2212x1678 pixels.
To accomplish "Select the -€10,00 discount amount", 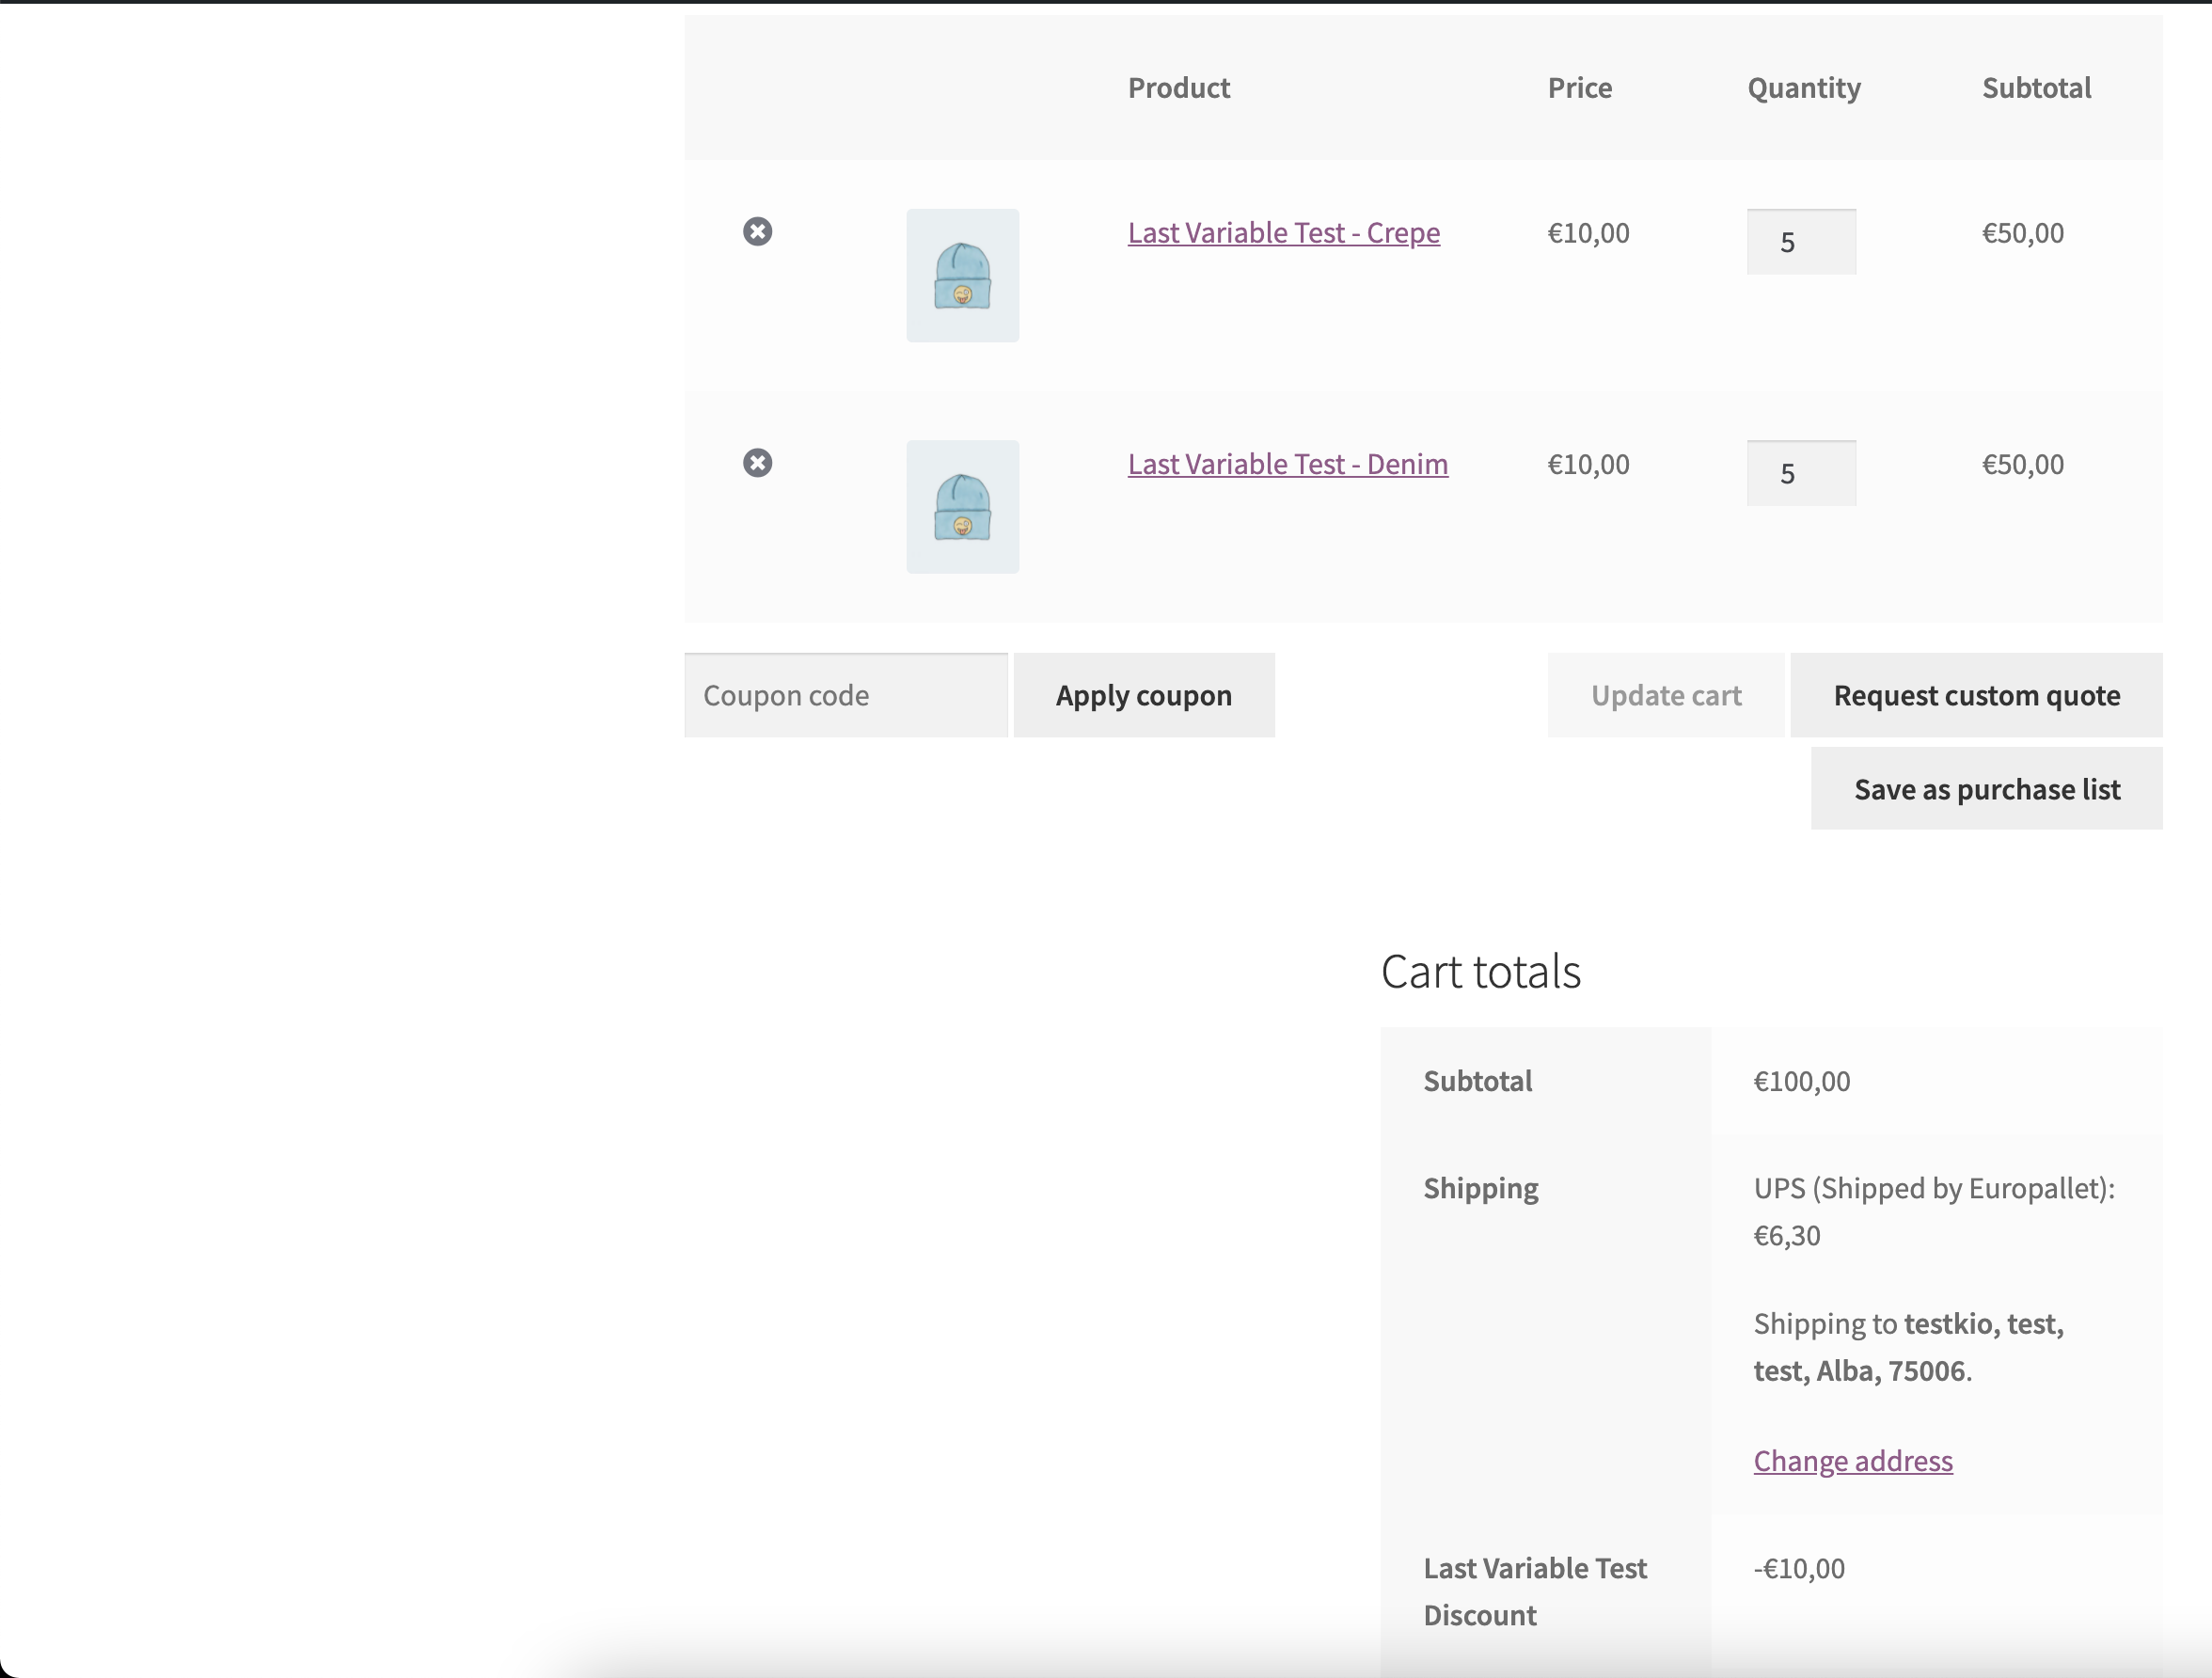I will pyautogui.click(x=1798, y=1568).
